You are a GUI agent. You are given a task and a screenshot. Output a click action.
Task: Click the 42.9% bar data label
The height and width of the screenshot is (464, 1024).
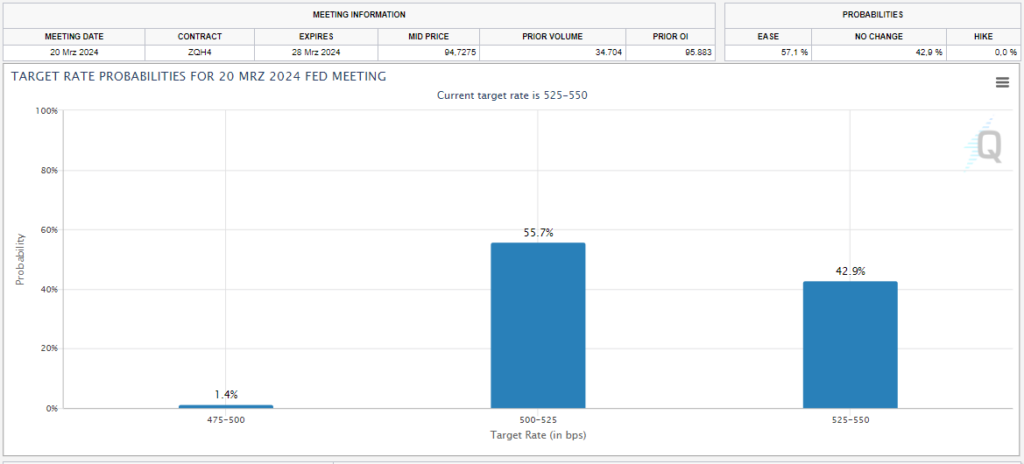click(850, 271)
